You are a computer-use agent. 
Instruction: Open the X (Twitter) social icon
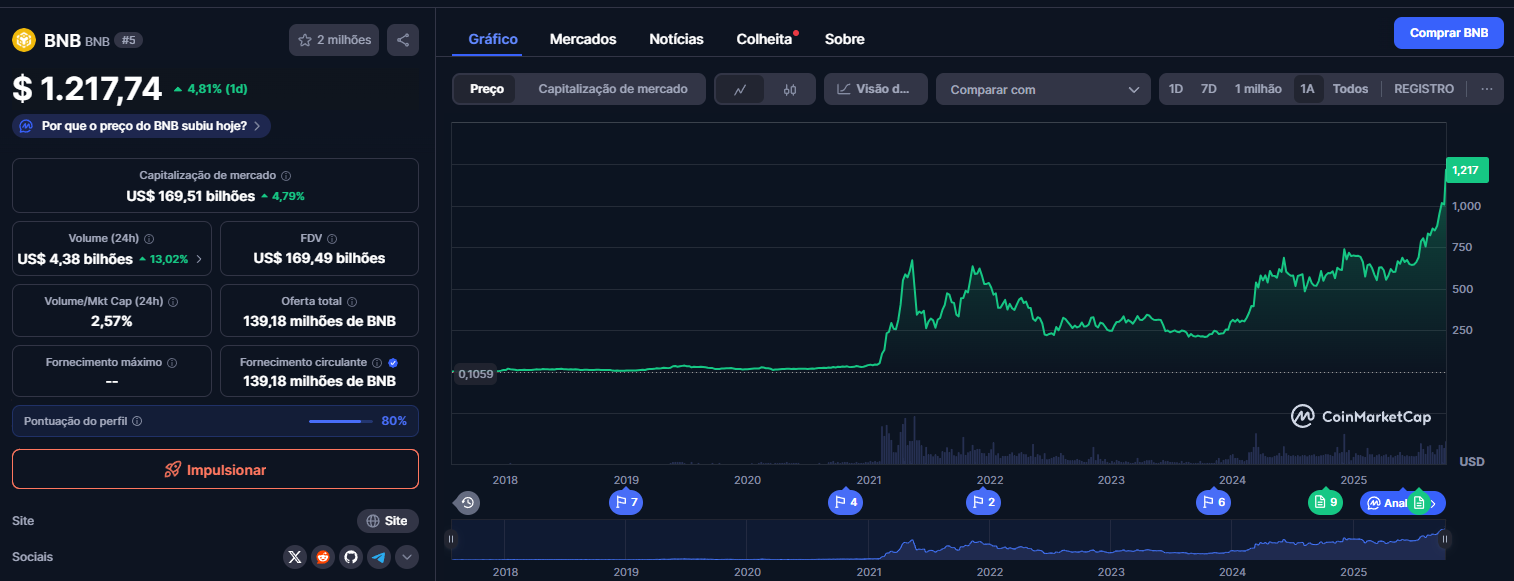294,557
